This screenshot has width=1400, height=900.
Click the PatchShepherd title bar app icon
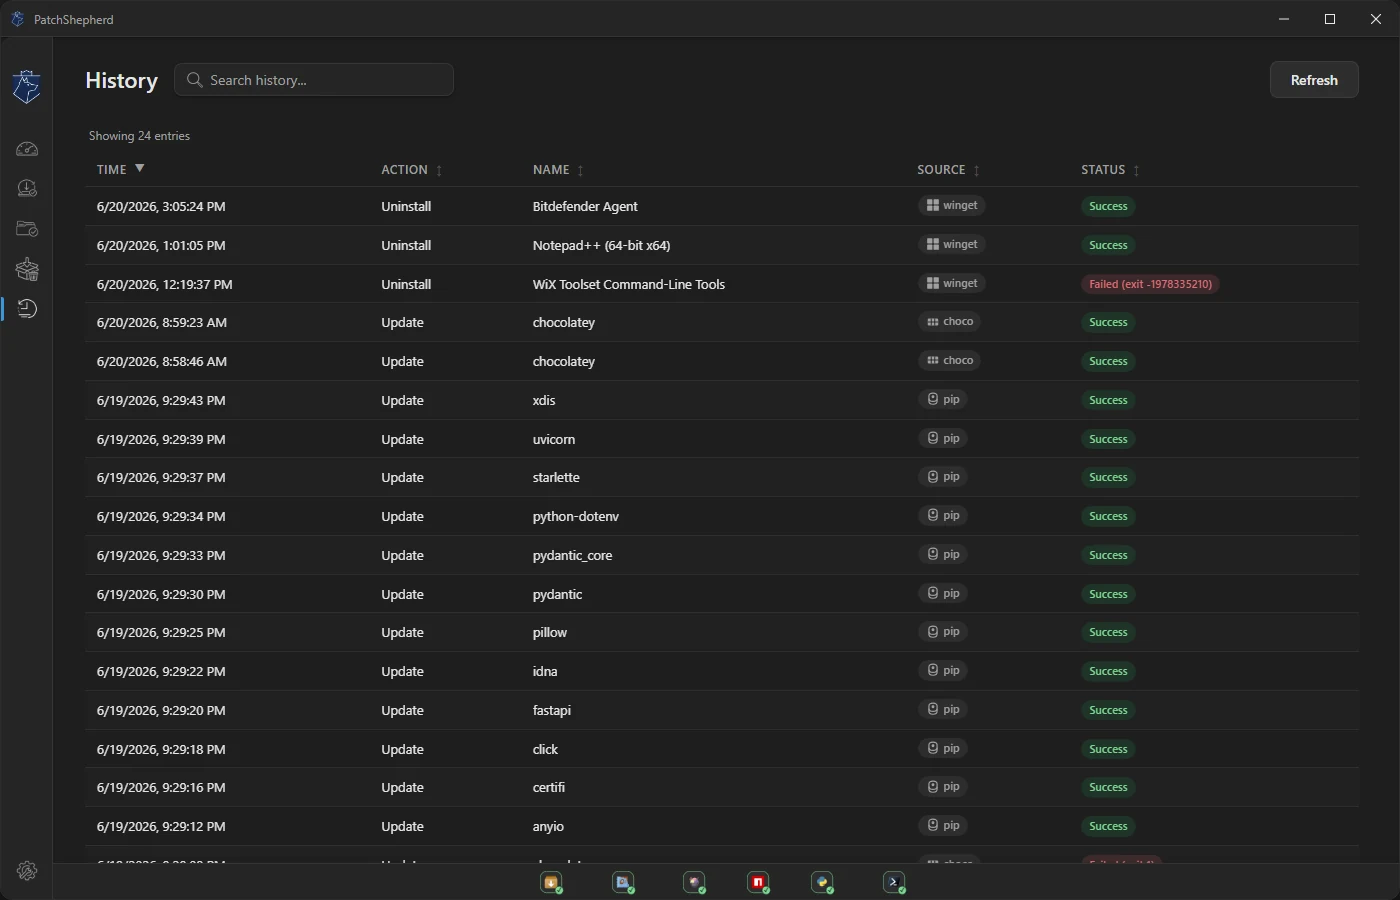point(17,19)
